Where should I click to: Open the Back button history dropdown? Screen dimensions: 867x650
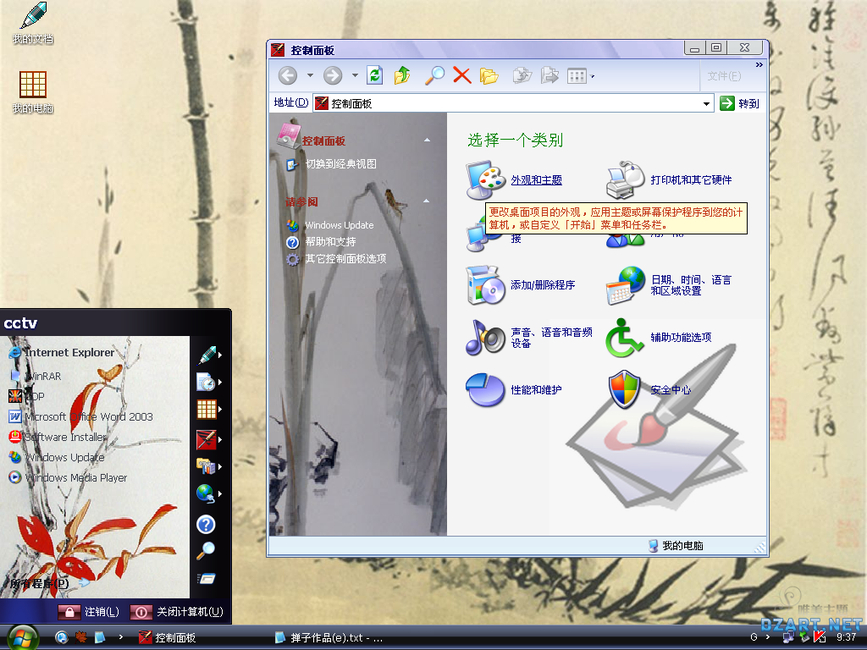pyautogui.click(x=310, y=76)
